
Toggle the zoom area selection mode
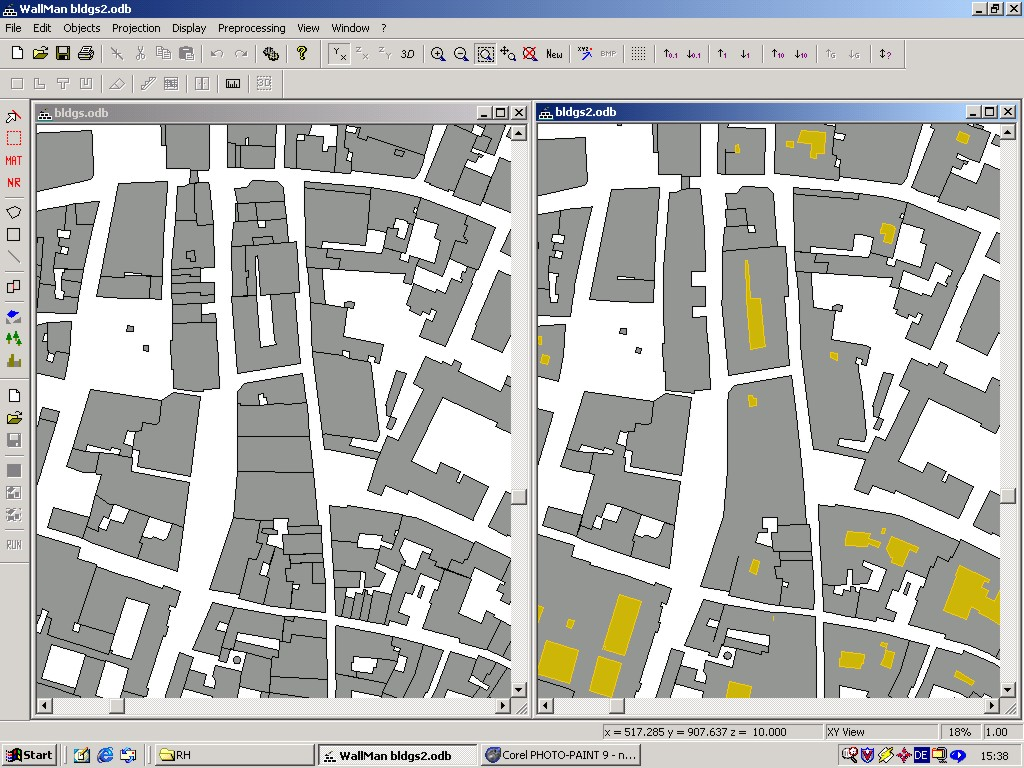(484, 54)
